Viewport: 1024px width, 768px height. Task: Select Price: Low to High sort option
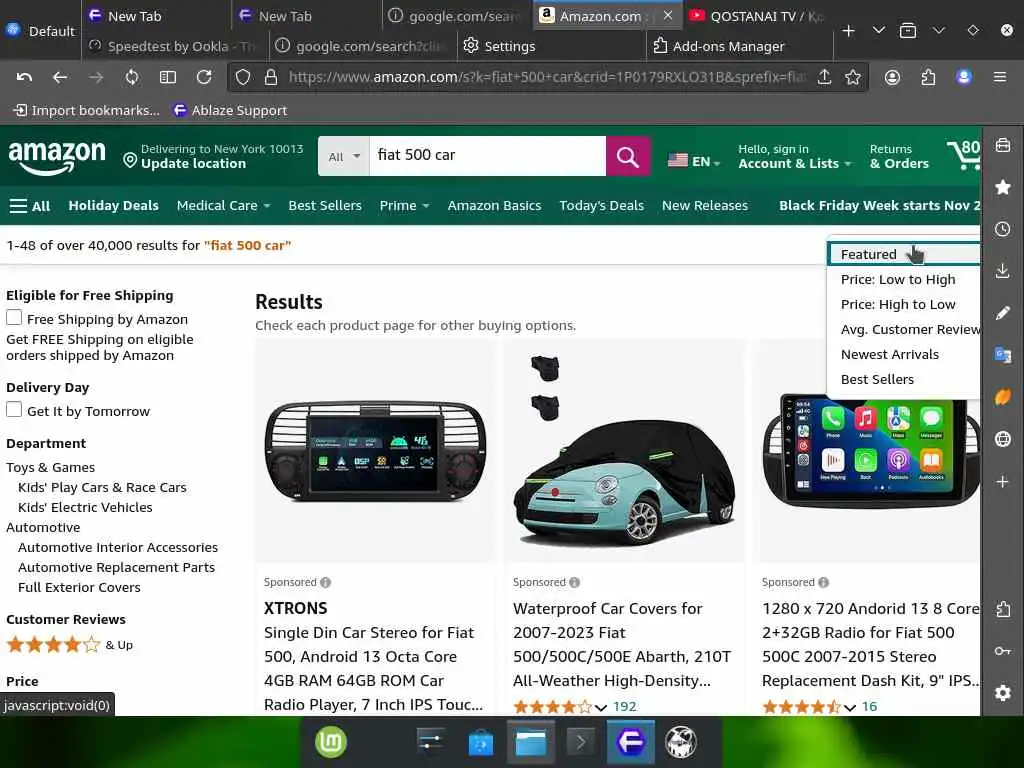[904, 280]
